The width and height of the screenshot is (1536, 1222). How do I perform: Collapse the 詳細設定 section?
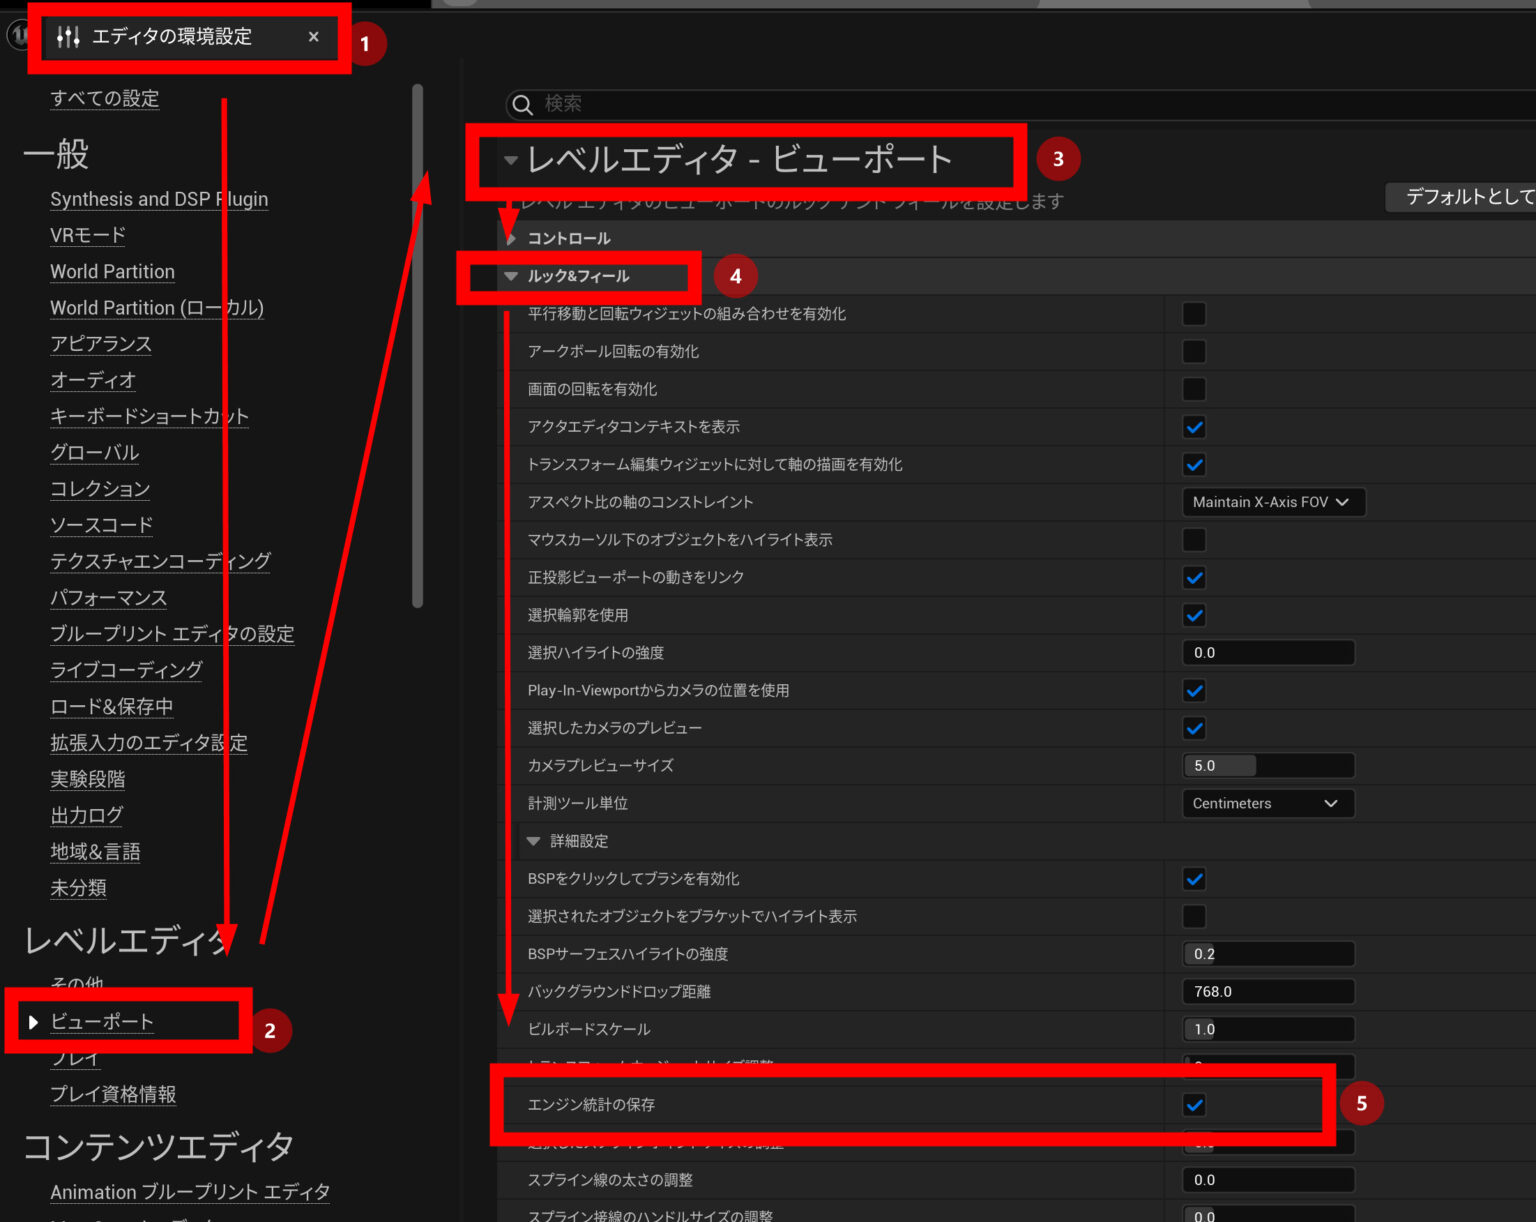point(533,841)
